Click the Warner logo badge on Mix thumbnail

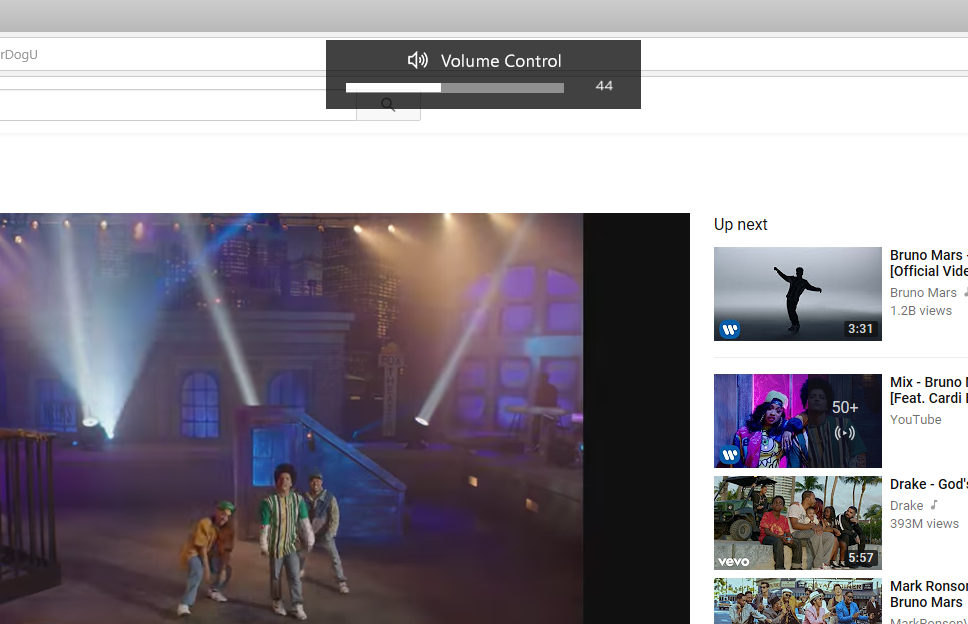click(730, 456)
